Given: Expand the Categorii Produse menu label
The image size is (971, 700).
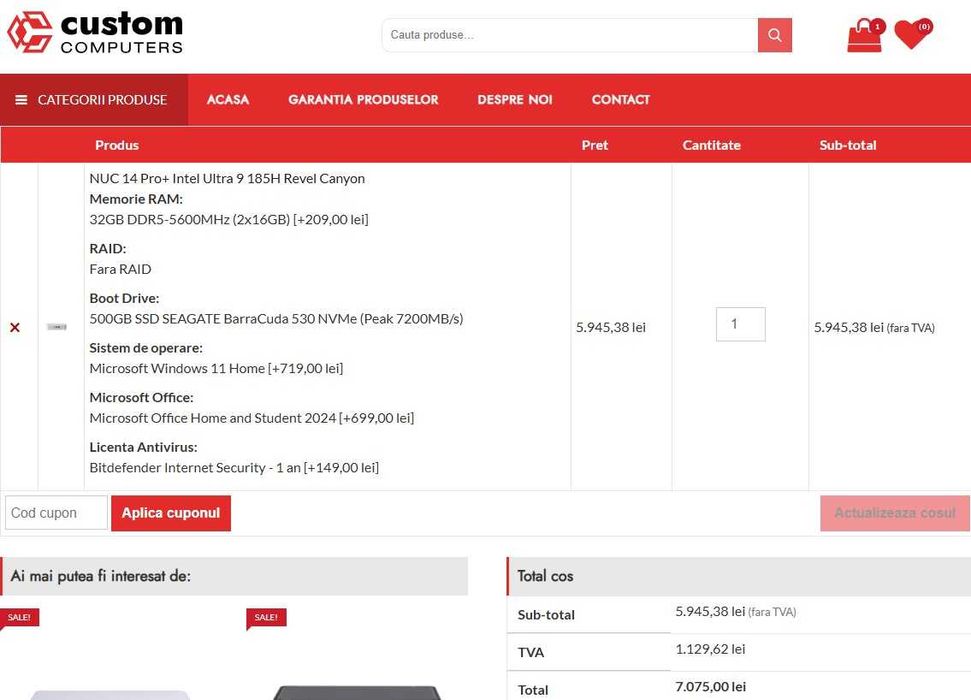Looking at the screenshot, I should click(x=102, y=100).
